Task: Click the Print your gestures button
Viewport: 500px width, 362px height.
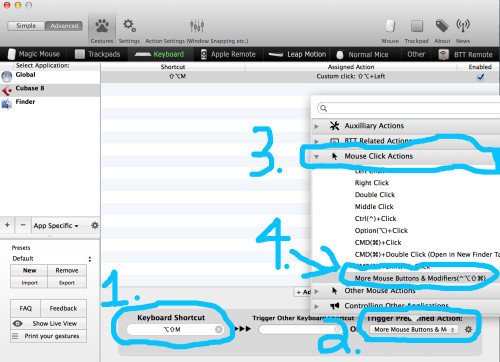Action: (x=49, y=336)
